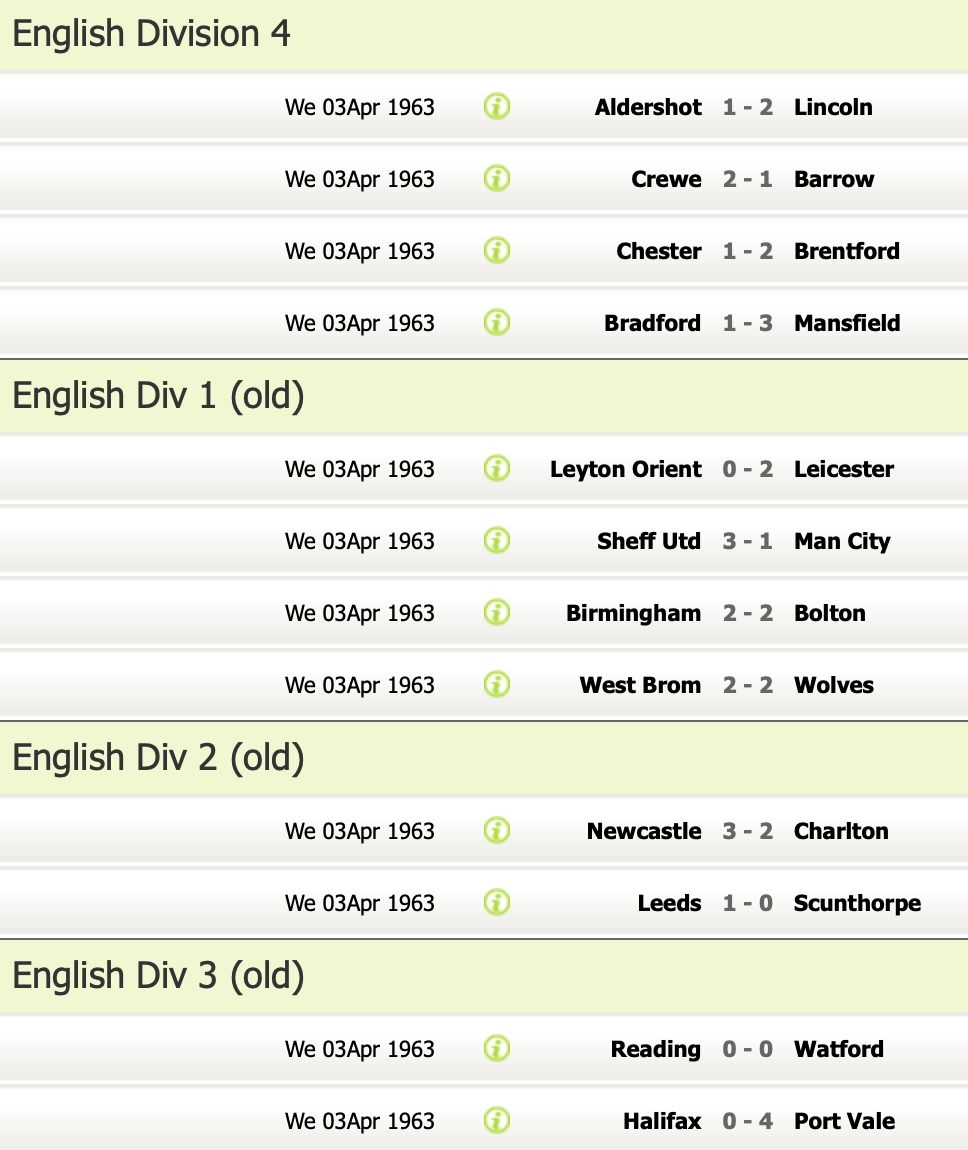This screenshot has width=968, height=1150.
Task: Click info icon for Sheff Utd match
Action: pyautogui.click(x=497, y=540)
